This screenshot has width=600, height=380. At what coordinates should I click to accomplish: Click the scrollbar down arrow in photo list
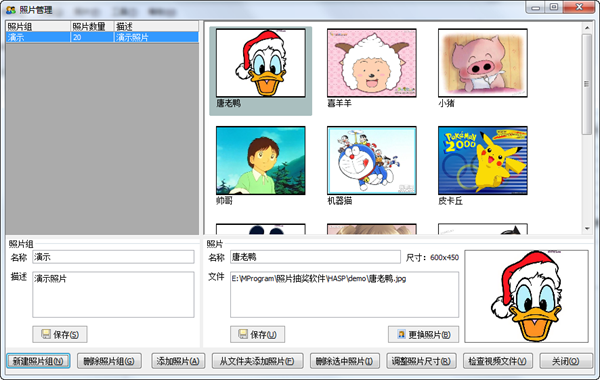click(x=587, y=229)
